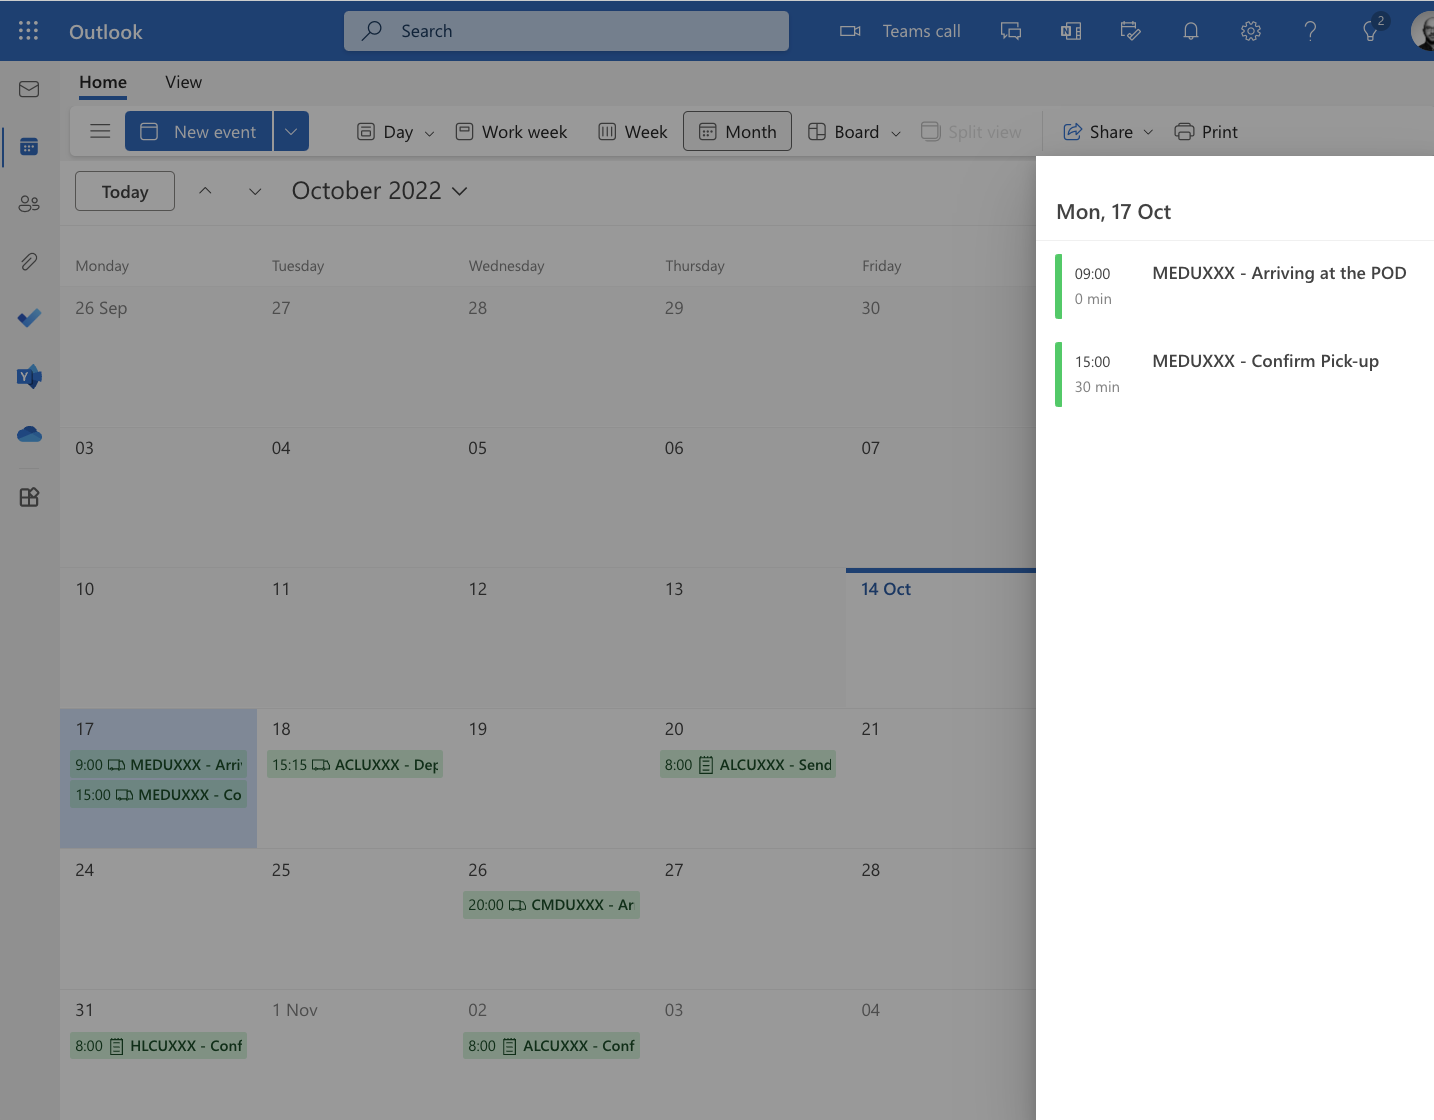The image size is (1434, 1120).
Task: Start a Teams call
Action: [899, 31]
